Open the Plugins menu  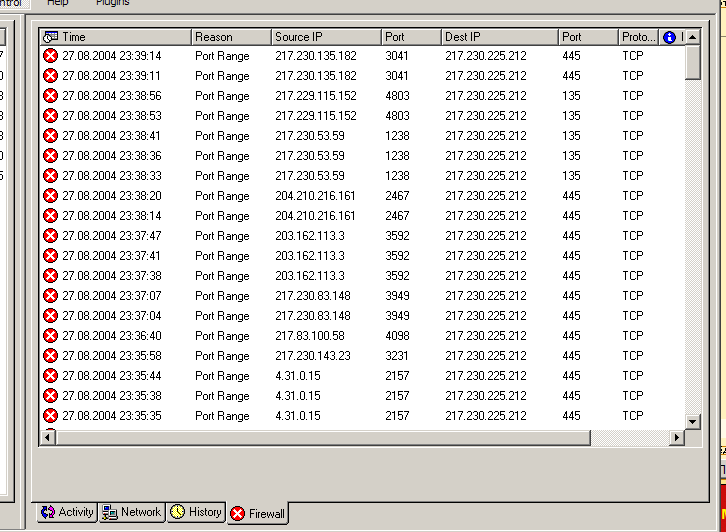pyautogui.click(x=113, y=3)
